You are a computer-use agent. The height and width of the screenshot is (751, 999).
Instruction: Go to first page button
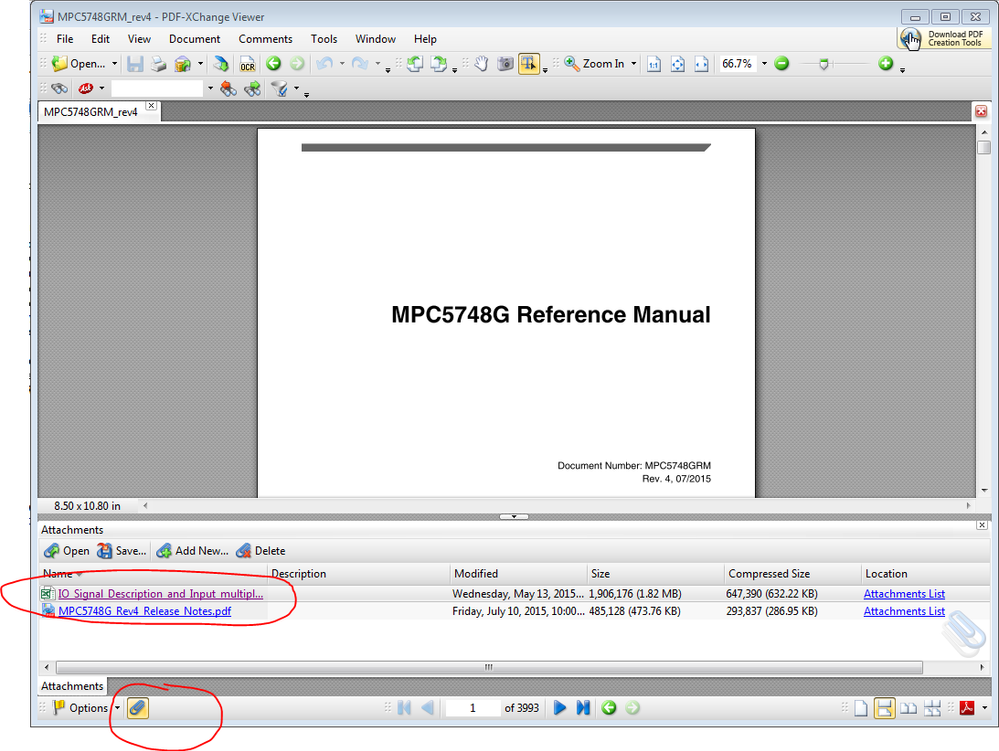404,708
